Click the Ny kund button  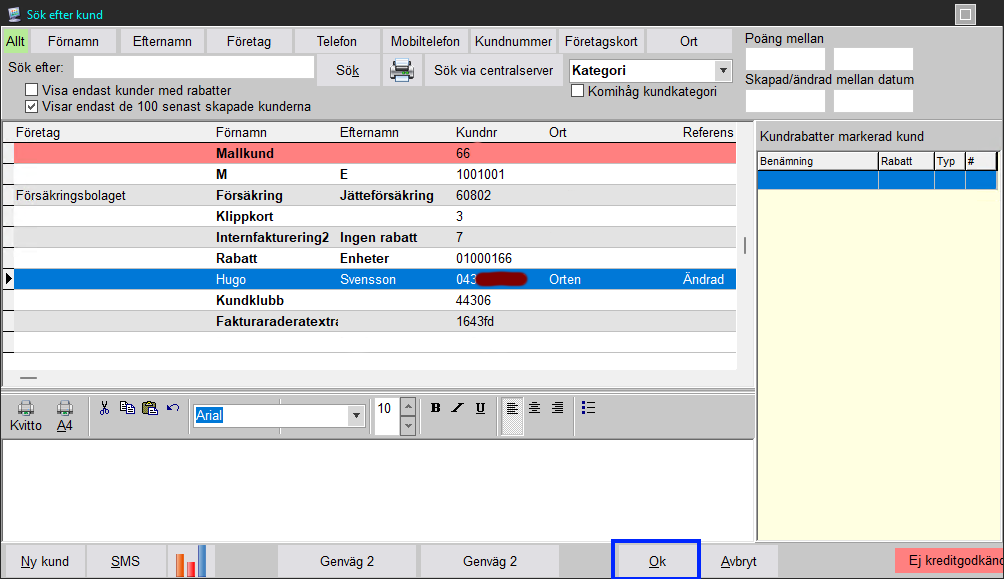click(45, 561)
